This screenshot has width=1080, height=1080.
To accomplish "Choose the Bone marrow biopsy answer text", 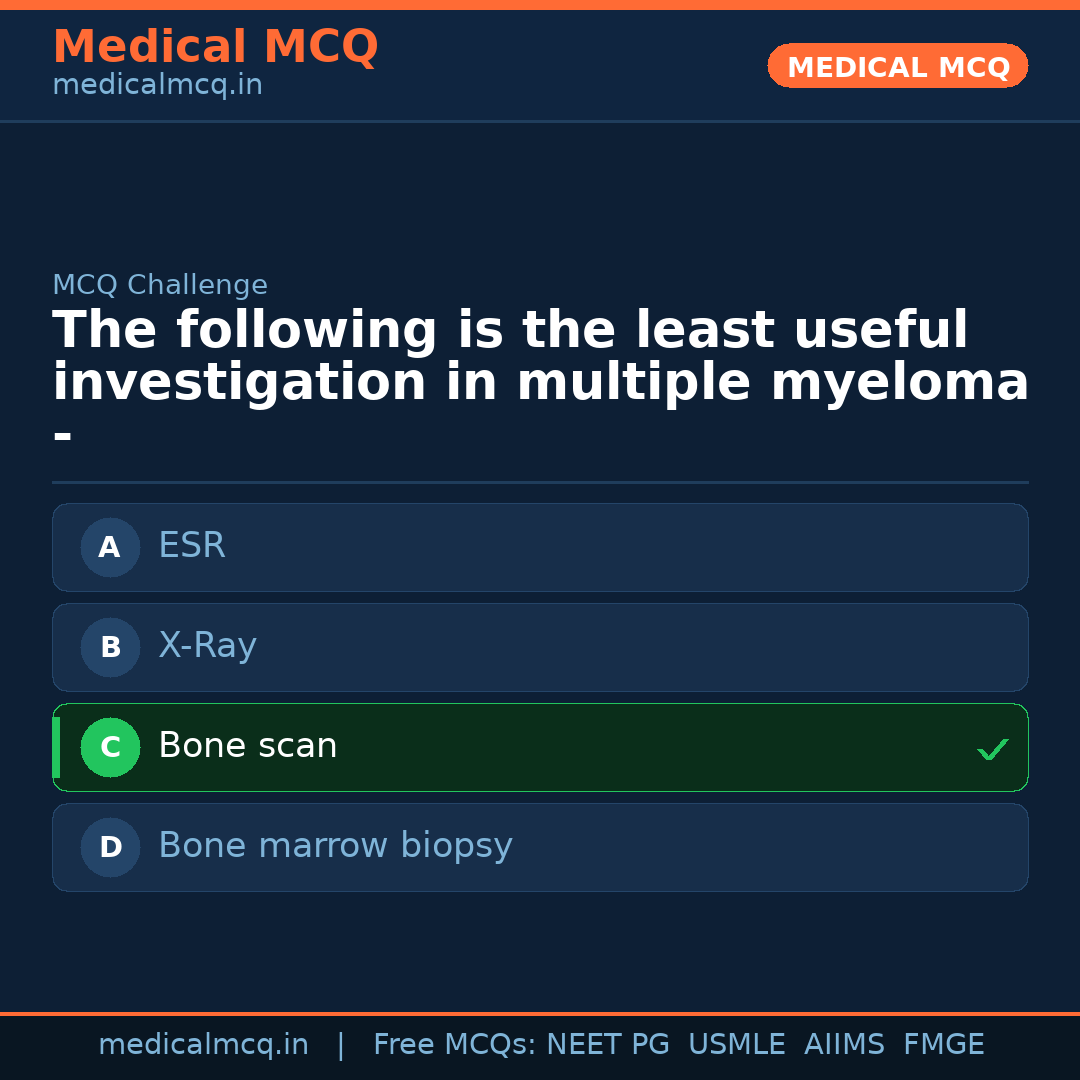I will (x=335, y=846).
